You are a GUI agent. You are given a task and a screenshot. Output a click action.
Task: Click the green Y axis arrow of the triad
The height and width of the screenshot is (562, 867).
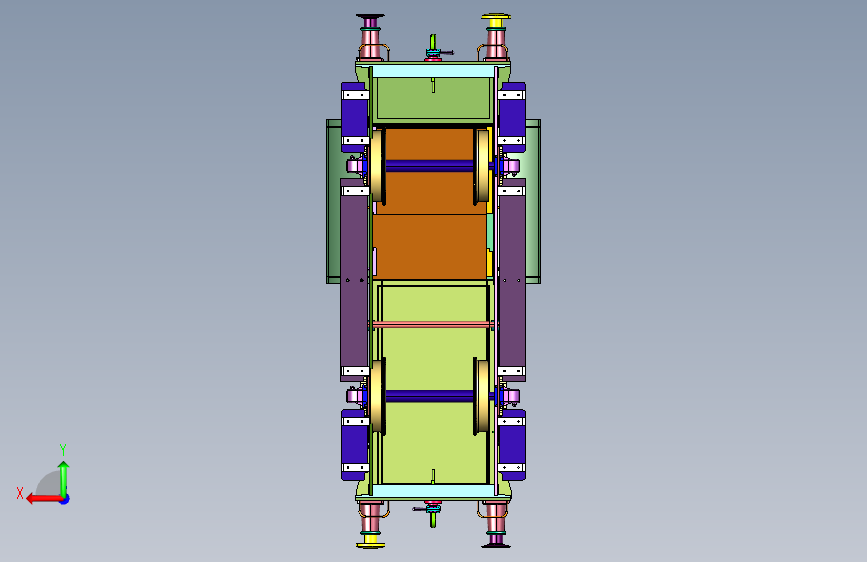[64, 478]
